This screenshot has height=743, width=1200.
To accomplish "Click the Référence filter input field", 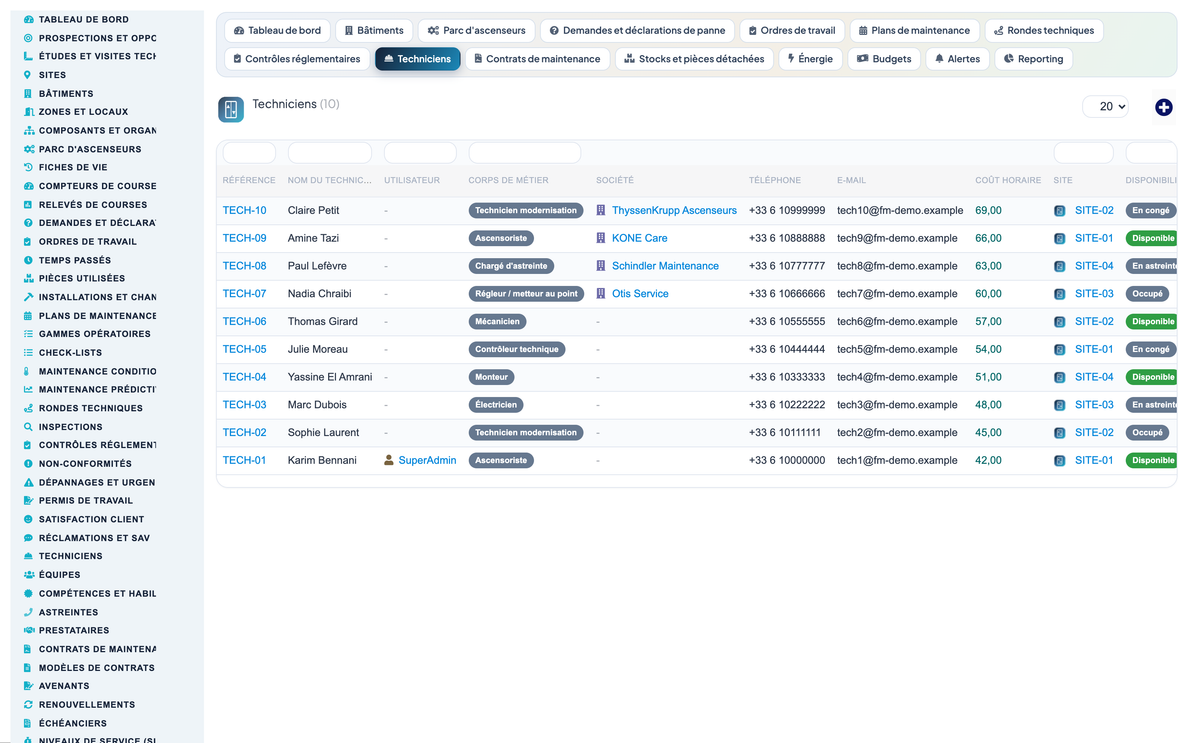I will pyautogui.click(x=249, y=153).
